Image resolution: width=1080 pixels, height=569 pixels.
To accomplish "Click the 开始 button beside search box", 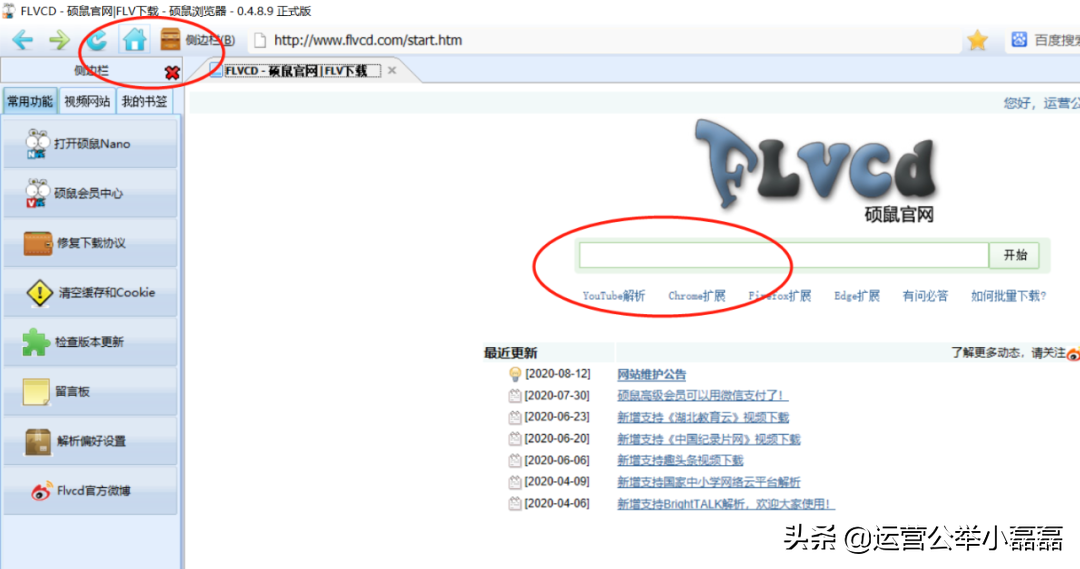I will pyautogui.click(x=1015, y=255).
